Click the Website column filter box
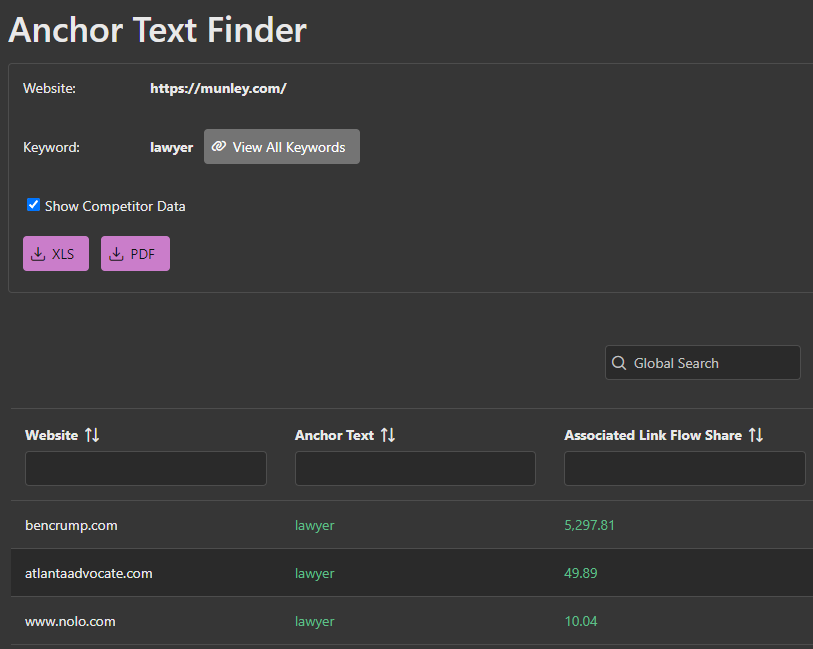This screenshot has width=813, height=649. click(x=145, y=468)
